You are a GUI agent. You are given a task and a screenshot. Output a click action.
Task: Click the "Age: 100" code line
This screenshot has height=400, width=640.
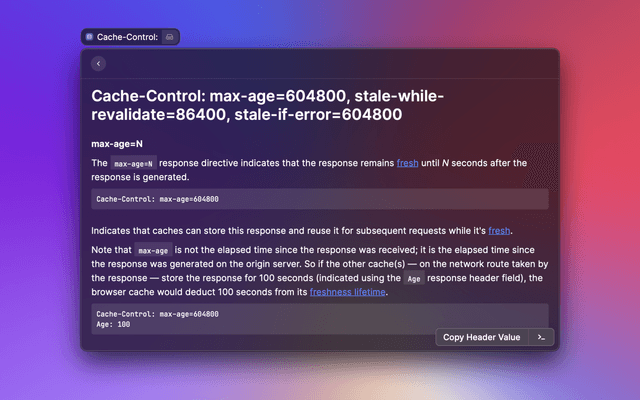[x=116, y=324]
